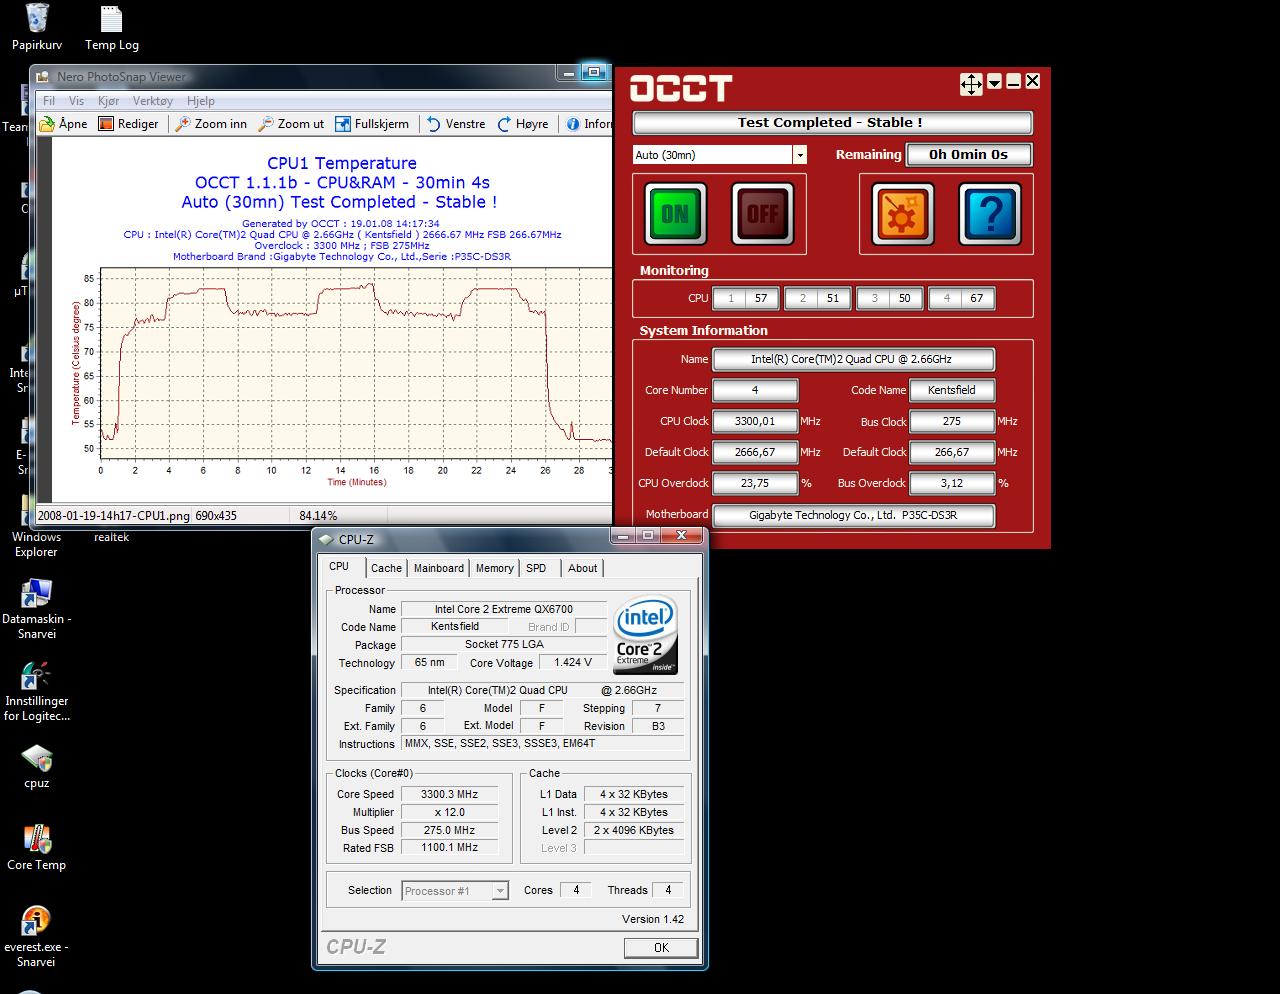Open the cpuz desktop icon

36,767
